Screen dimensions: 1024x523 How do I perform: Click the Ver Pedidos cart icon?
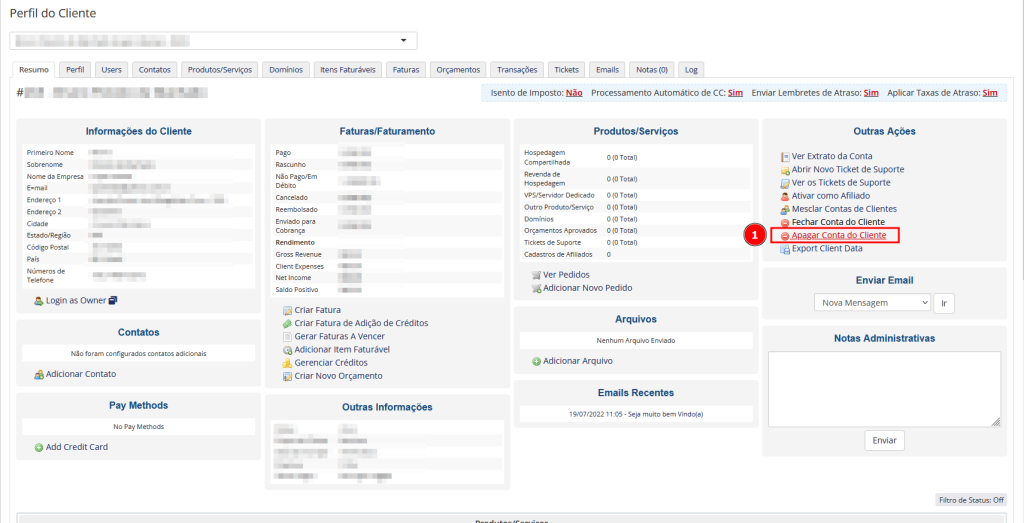536,276
